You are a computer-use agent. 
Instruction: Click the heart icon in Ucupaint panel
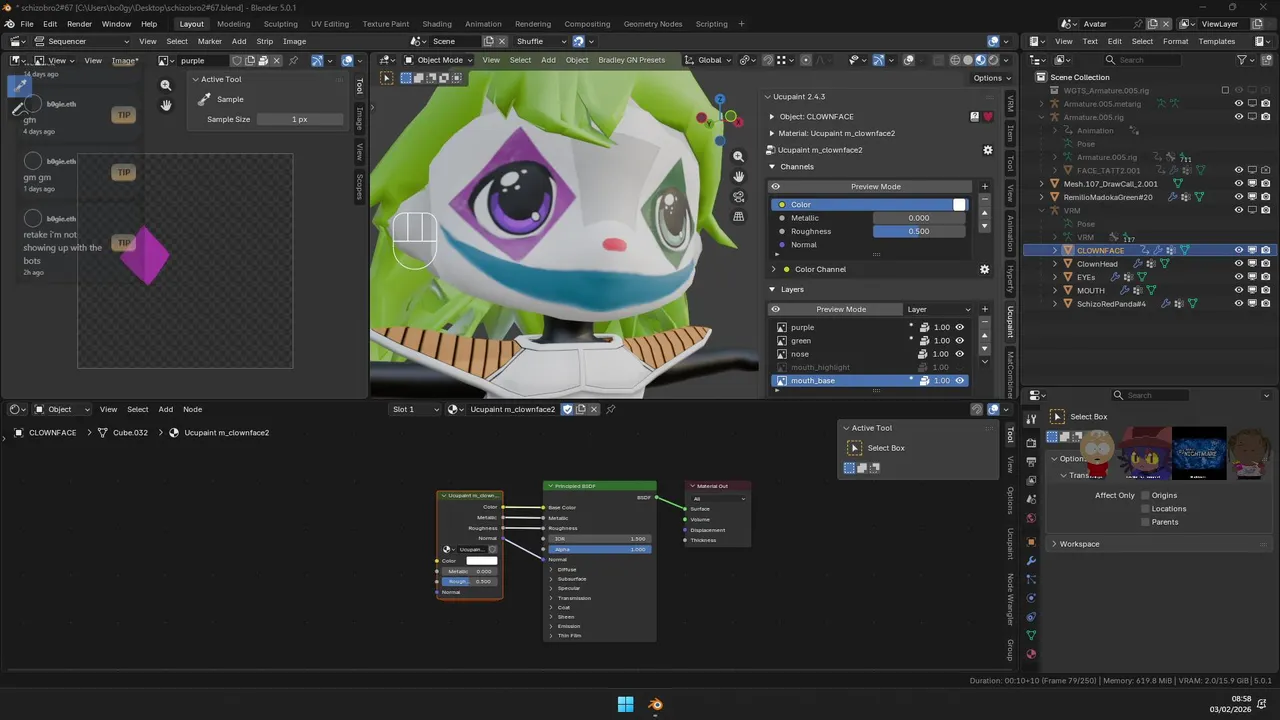click(988, 116)
